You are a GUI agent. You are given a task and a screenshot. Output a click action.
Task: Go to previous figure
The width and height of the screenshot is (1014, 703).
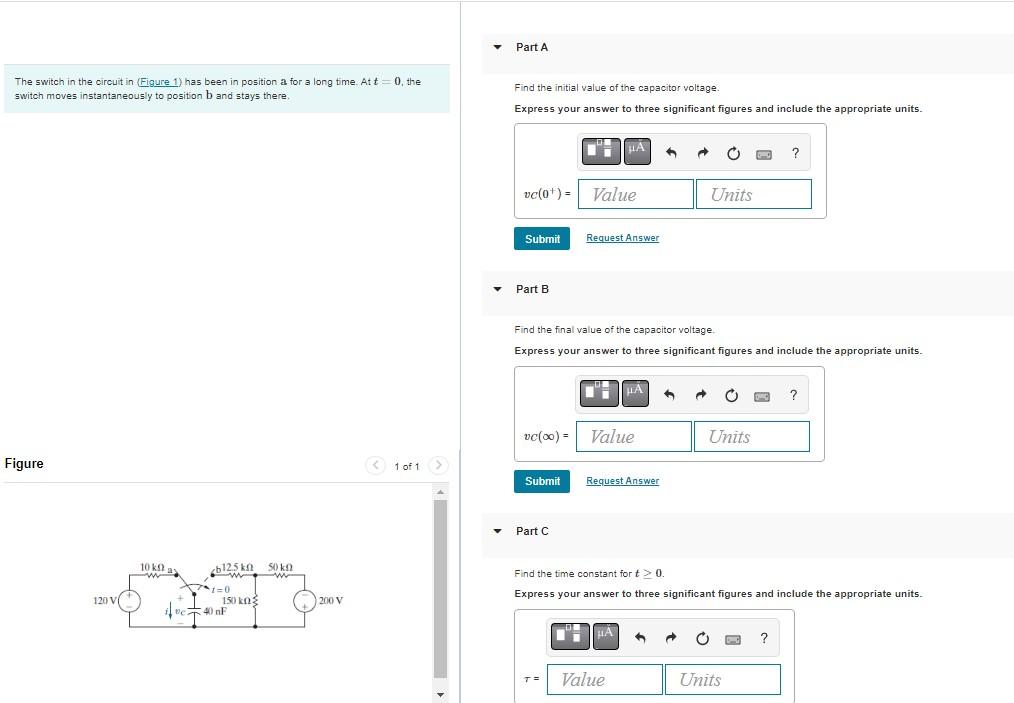pyautogui.click(x=375, y=465)
